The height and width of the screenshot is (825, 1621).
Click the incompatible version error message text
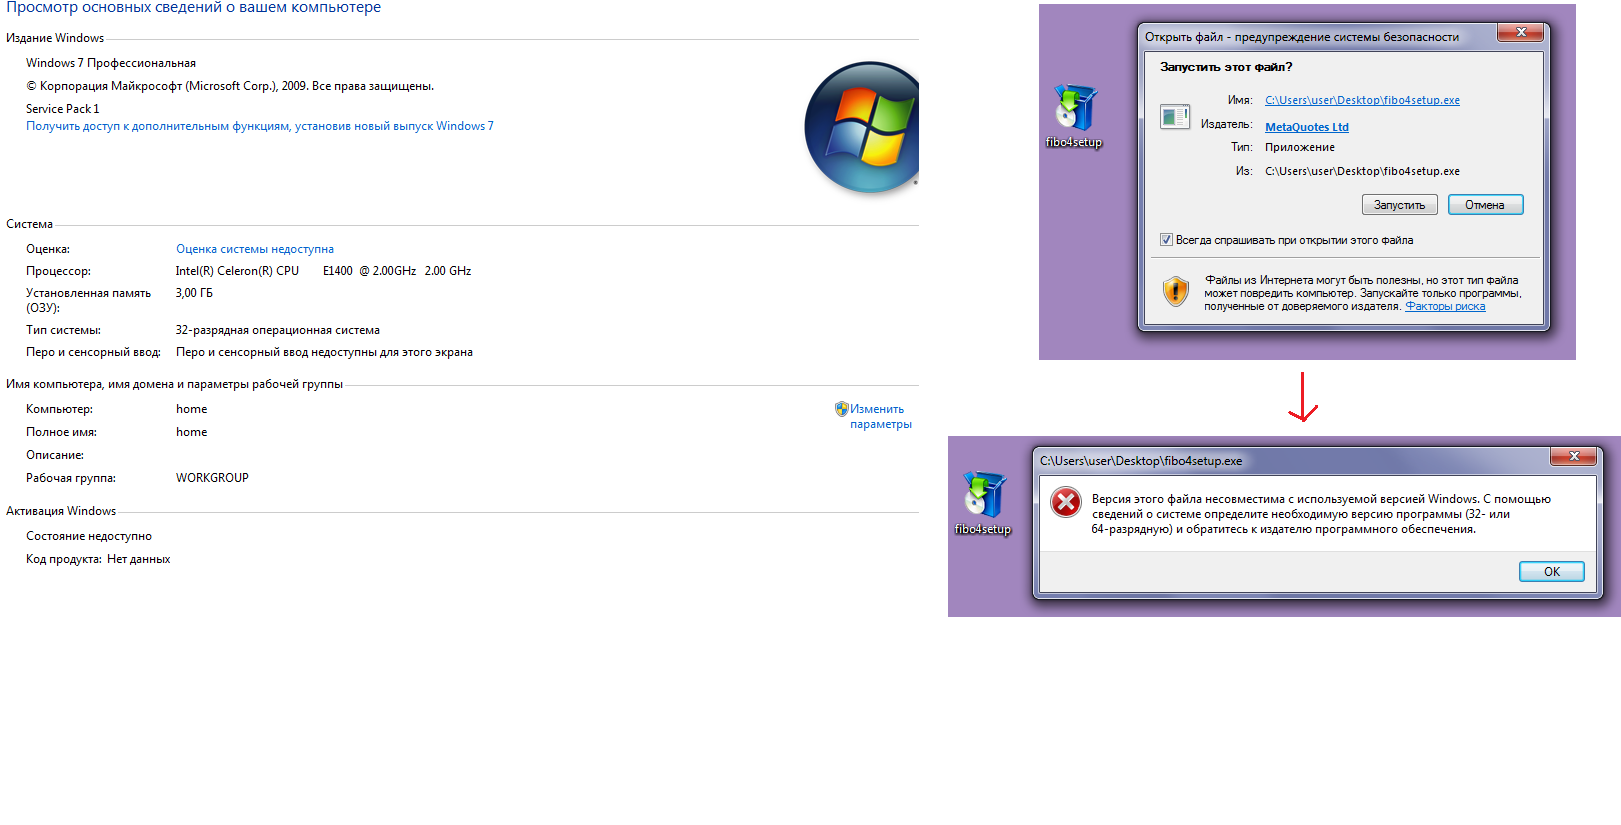[x=1321, y=514]
